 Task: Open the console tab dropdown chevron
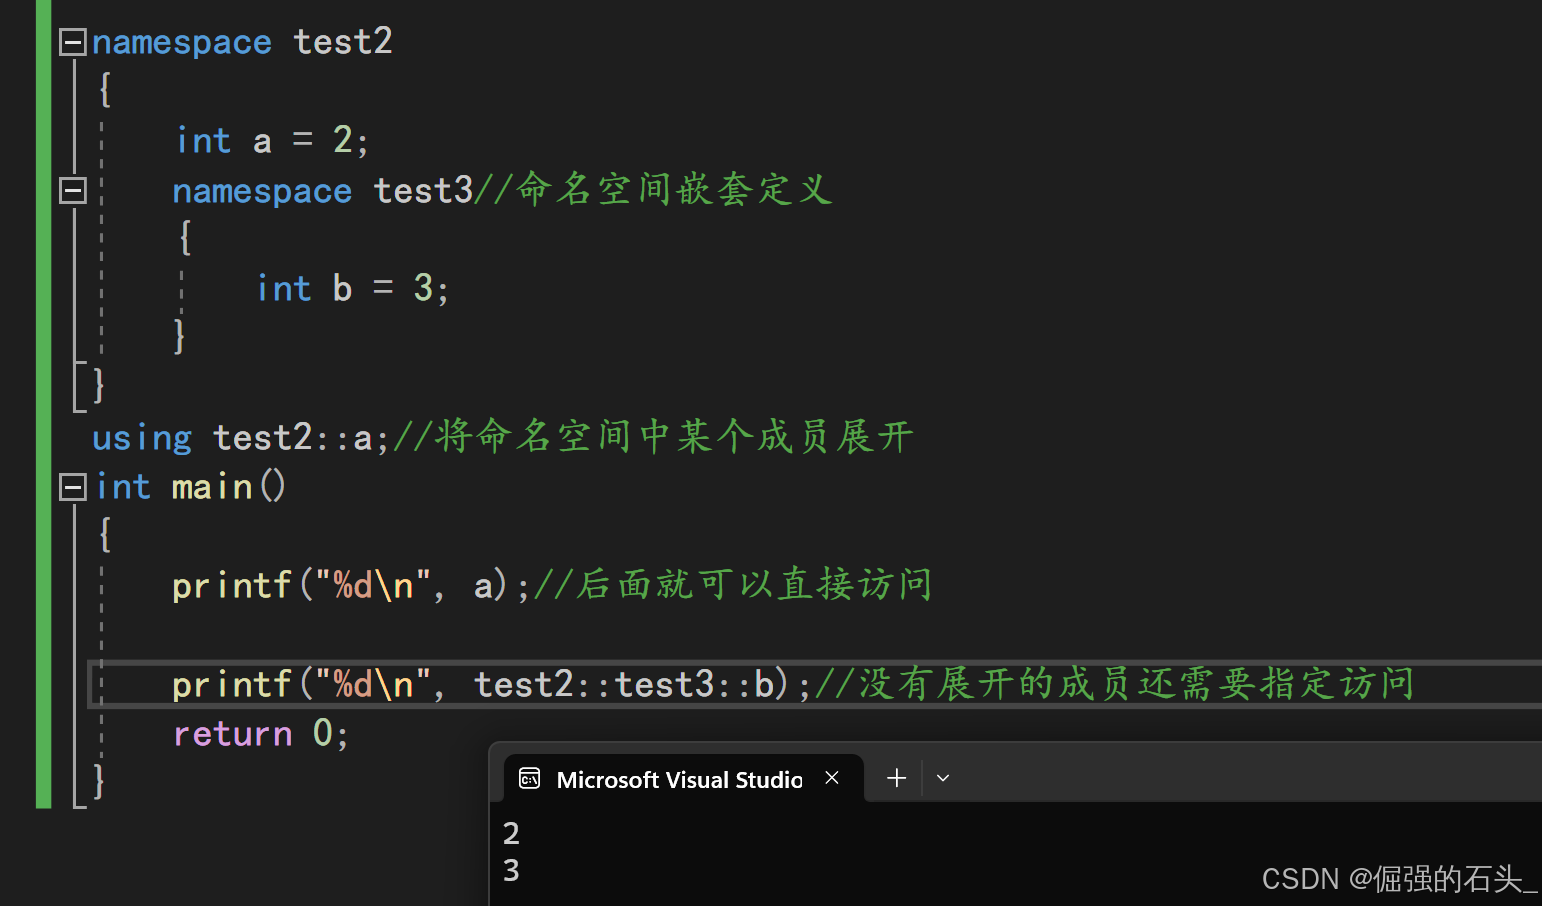click(942, 778)
